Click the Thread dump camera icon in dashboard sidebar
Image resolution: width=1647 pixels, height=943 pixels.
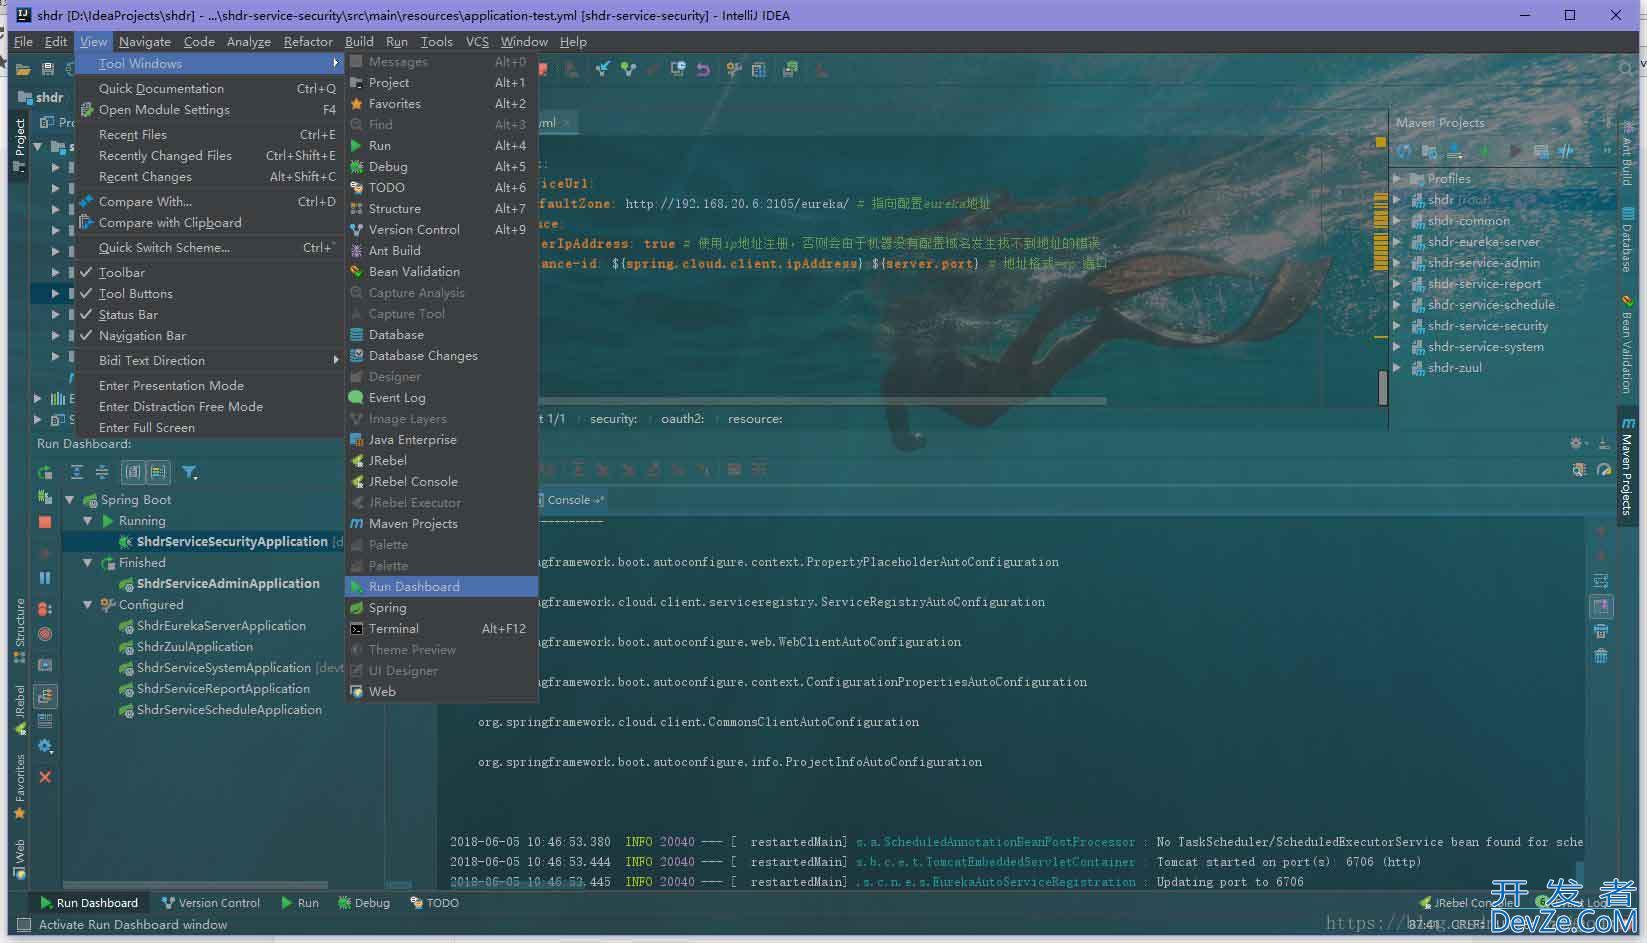[45, 665]
